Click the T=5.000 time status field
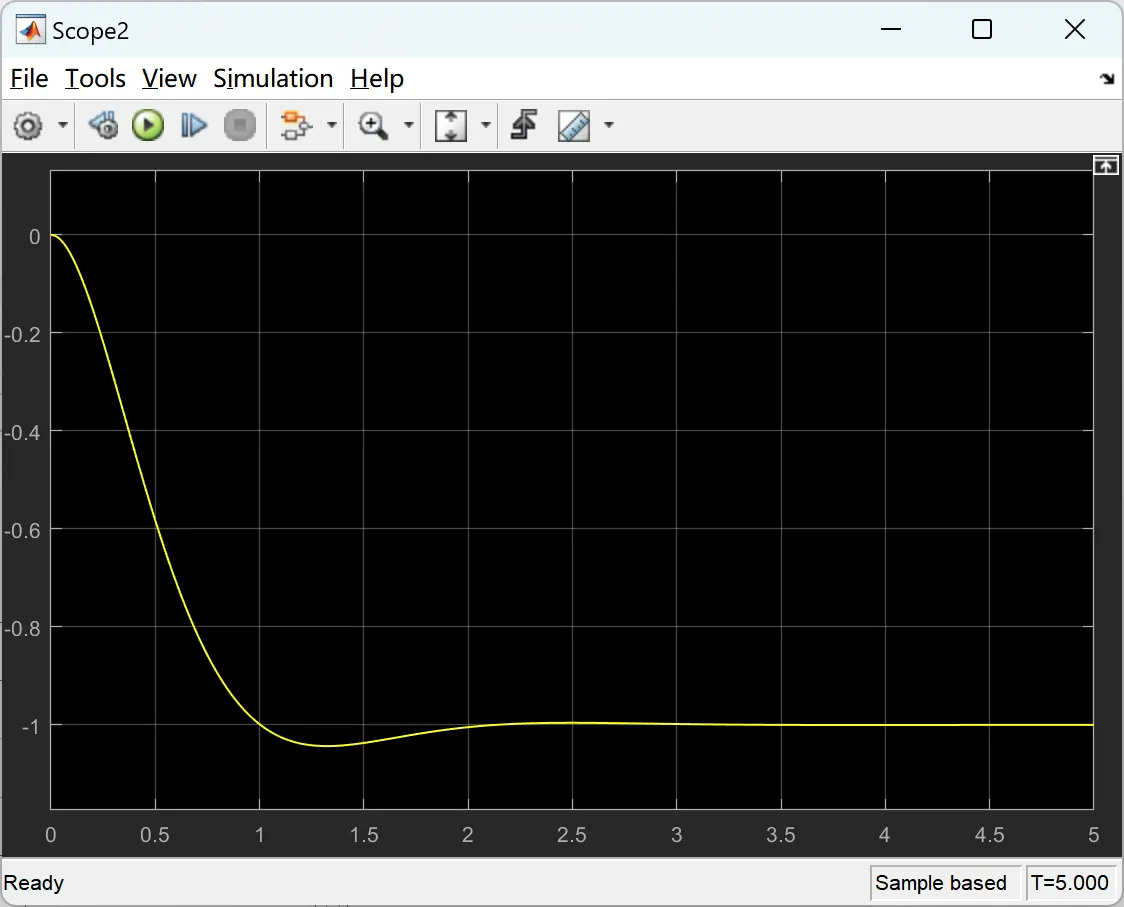This screenshot has height=907, width=1124. pos(1070,883)
